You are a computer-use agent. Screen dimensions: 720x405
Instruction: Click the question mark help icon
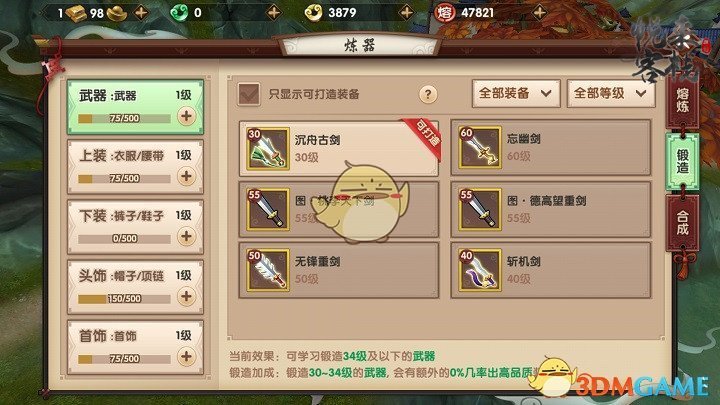[x=428, y=95]
